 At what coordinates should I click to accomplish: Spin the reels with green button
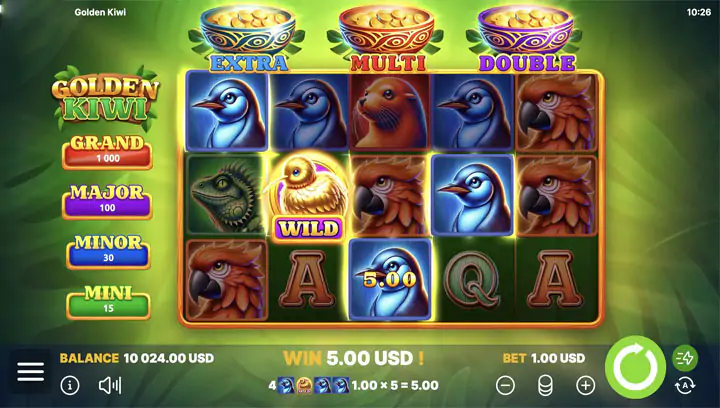point(635,367)
